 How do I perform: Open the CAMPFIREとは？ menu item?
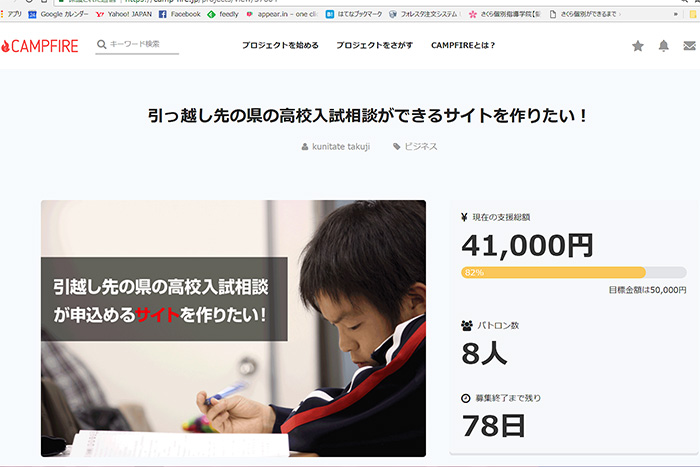(x=463, y=46)
